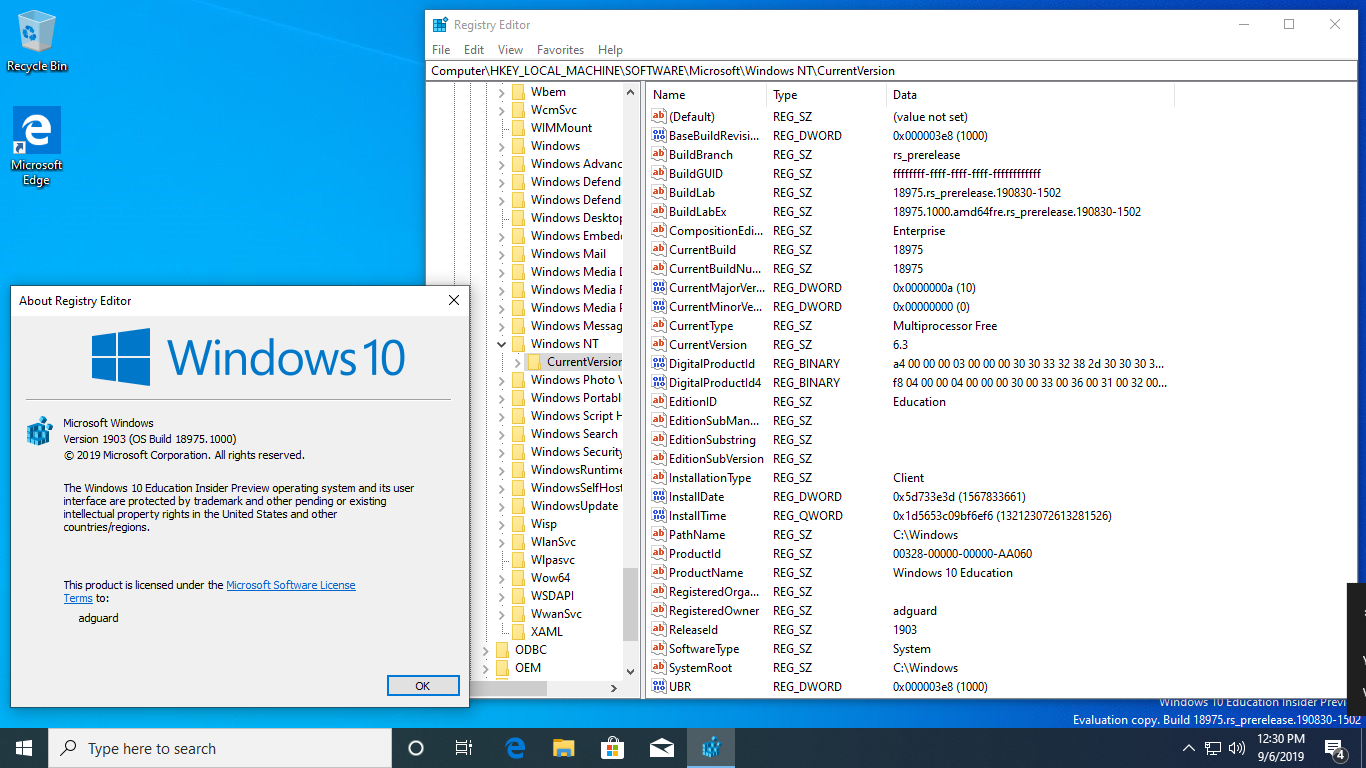Sort values by Name column header

click(706, 94)
